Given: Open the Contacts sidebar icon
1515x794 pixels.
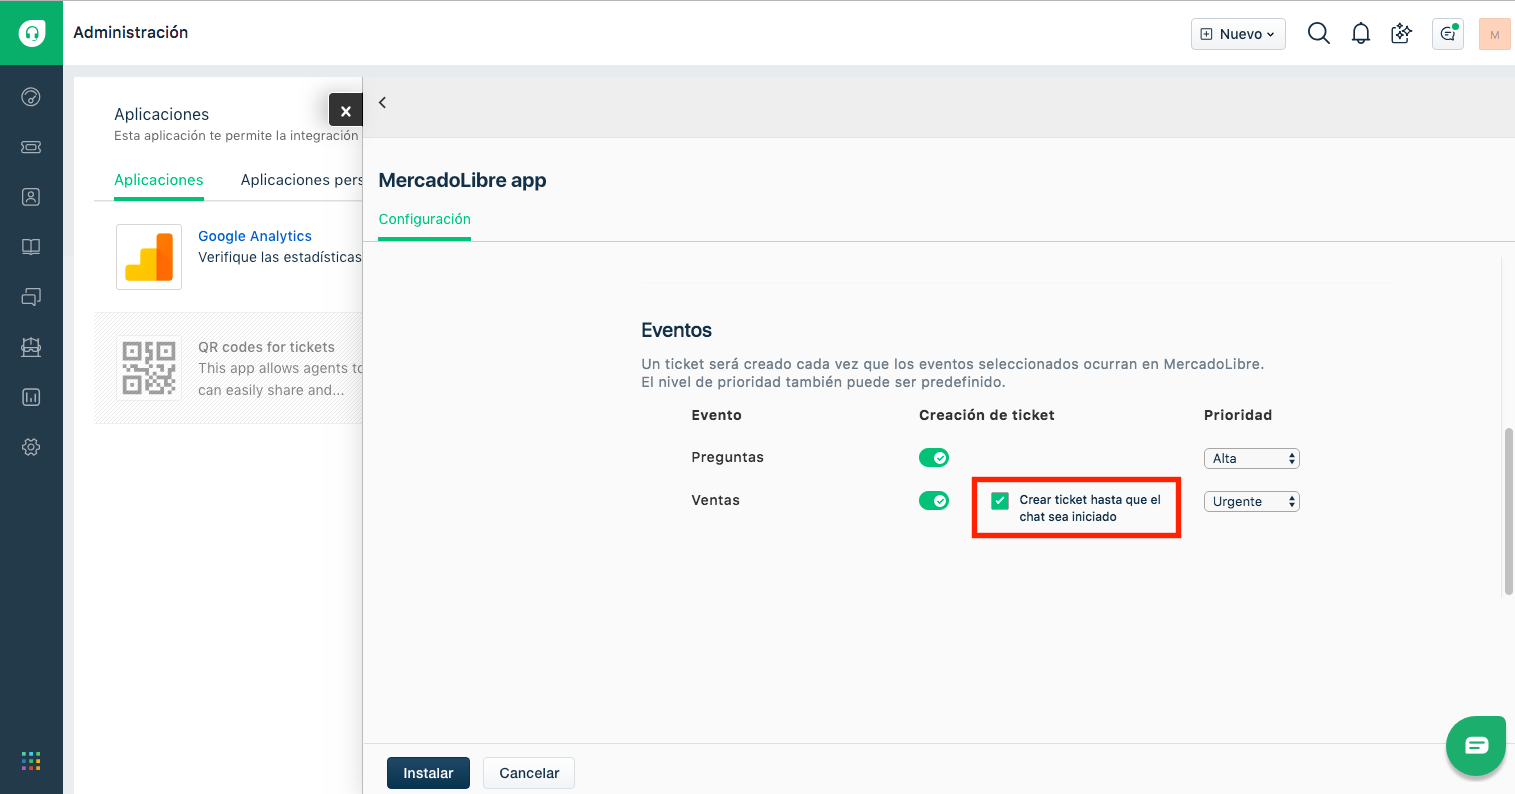Looking at the screenshot, I should [31, 197].
